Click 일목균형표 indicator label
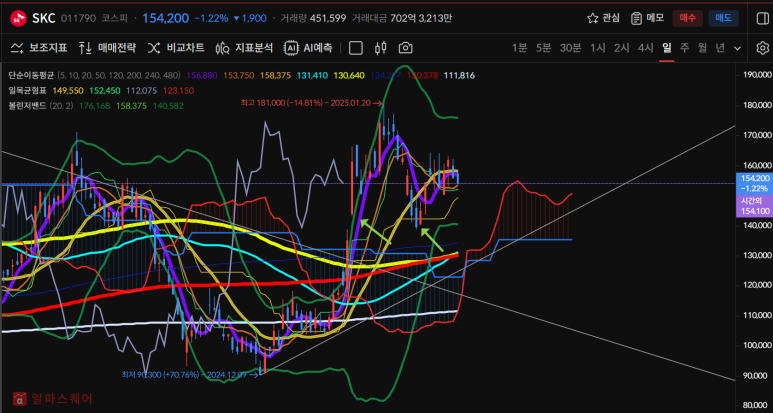 click(x=28, y=91)
